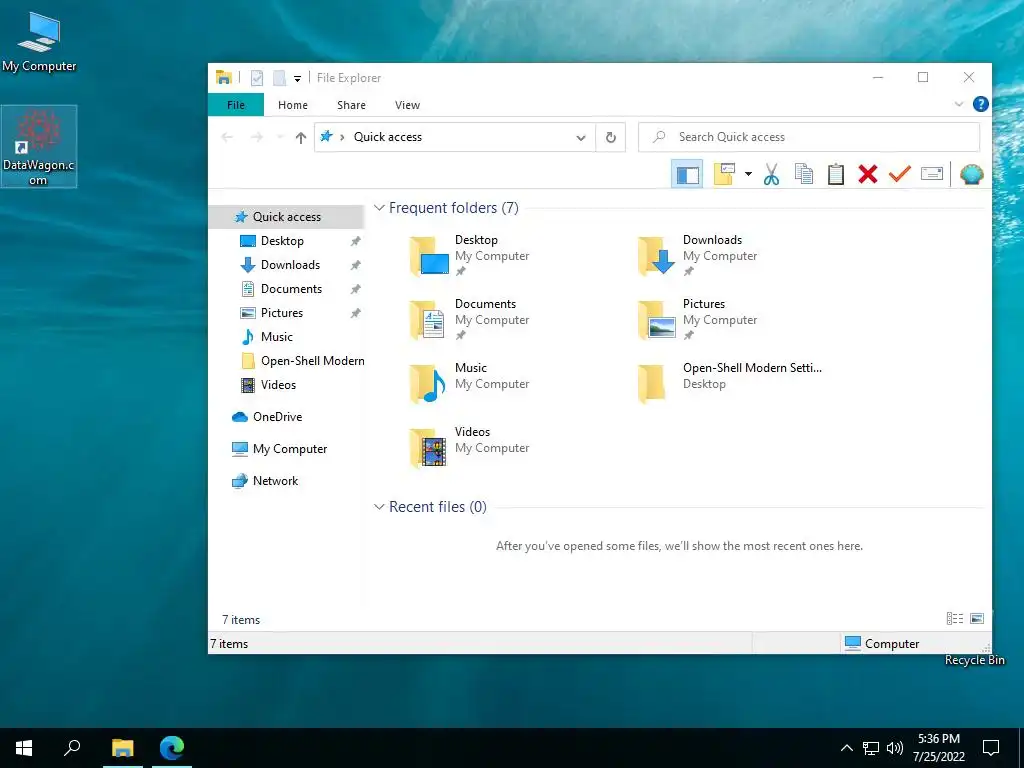Open the Windows Start menu
Screen dimensions: 1024x768
(x=24, y=748)
